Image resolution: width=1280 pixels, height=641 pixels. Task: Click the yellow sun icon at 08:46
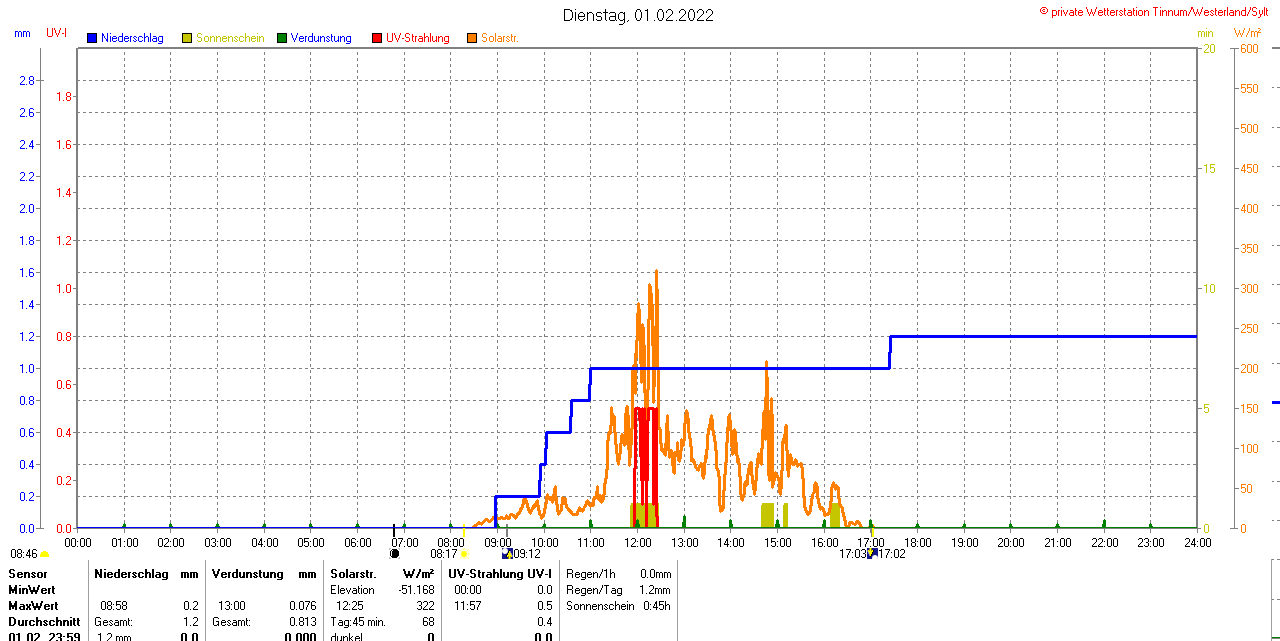click(44, 554)
